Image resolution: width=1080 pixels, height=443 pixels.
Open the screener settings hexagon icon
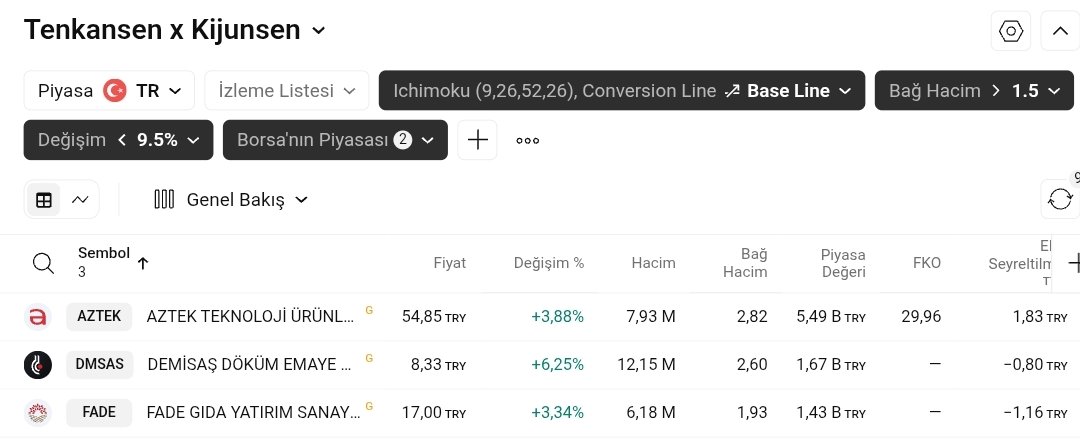point(1011,31)
